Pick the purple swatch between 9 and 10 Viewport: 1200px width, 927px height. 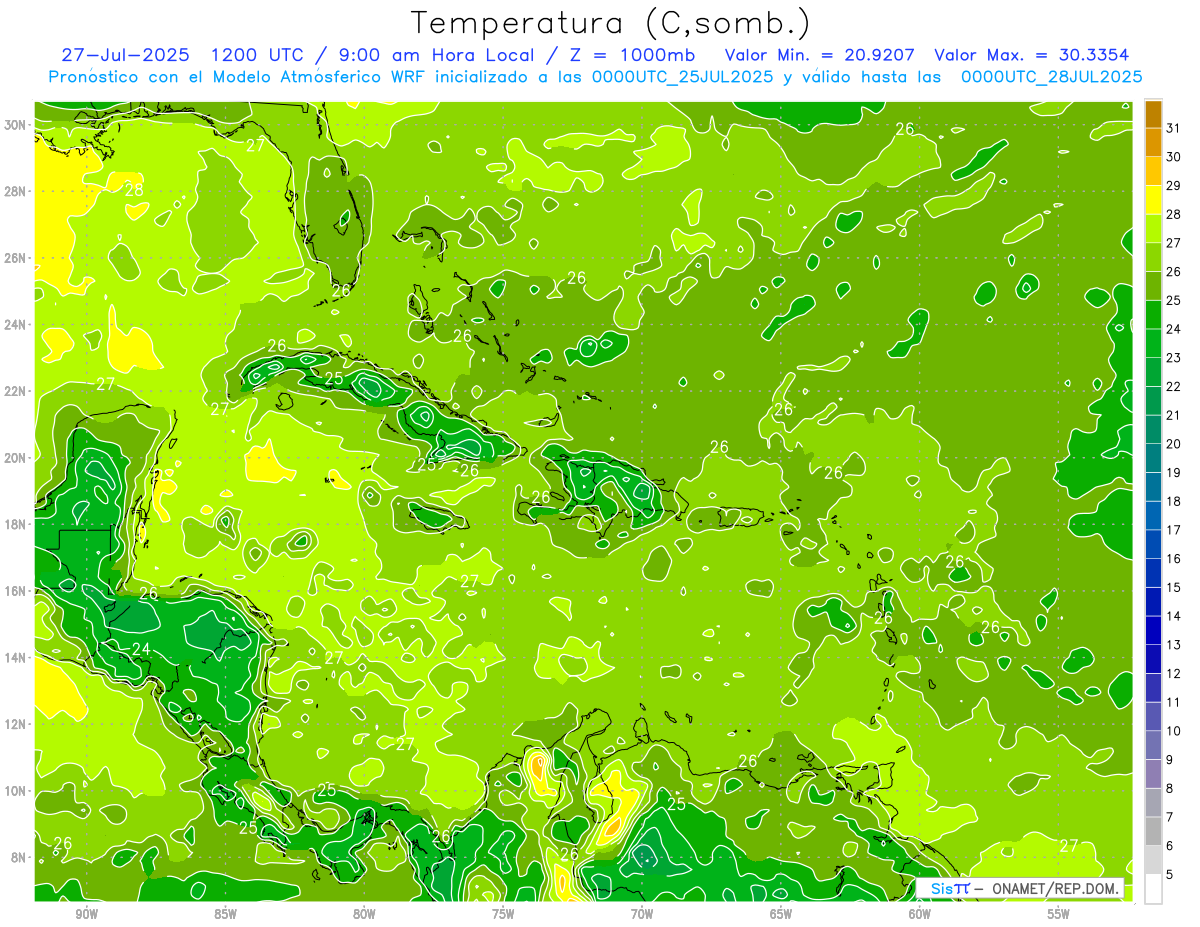click(x=1154, y=745)
